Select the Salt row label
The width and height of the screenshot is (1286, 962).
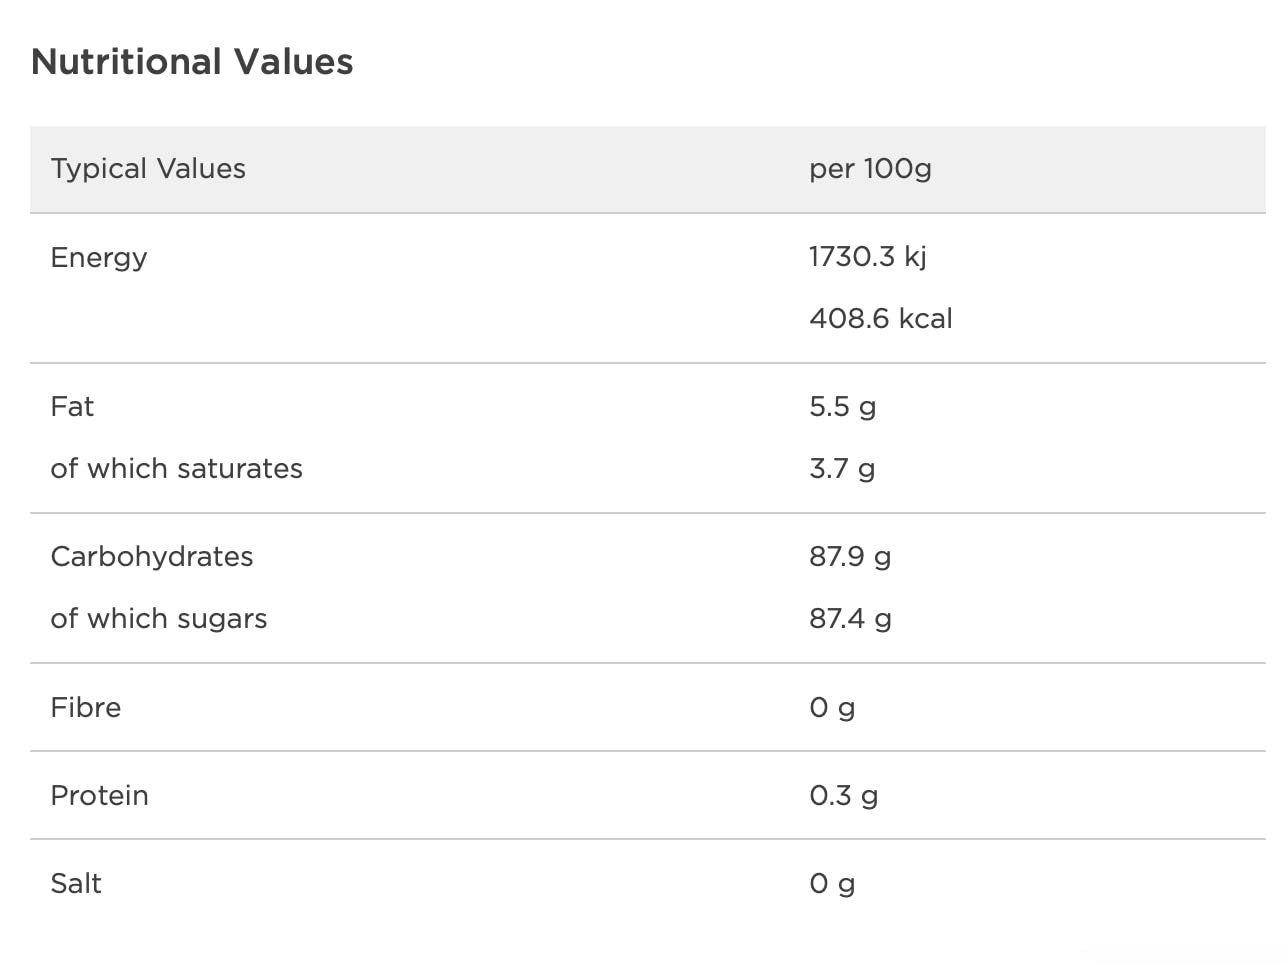pos(76,883)
